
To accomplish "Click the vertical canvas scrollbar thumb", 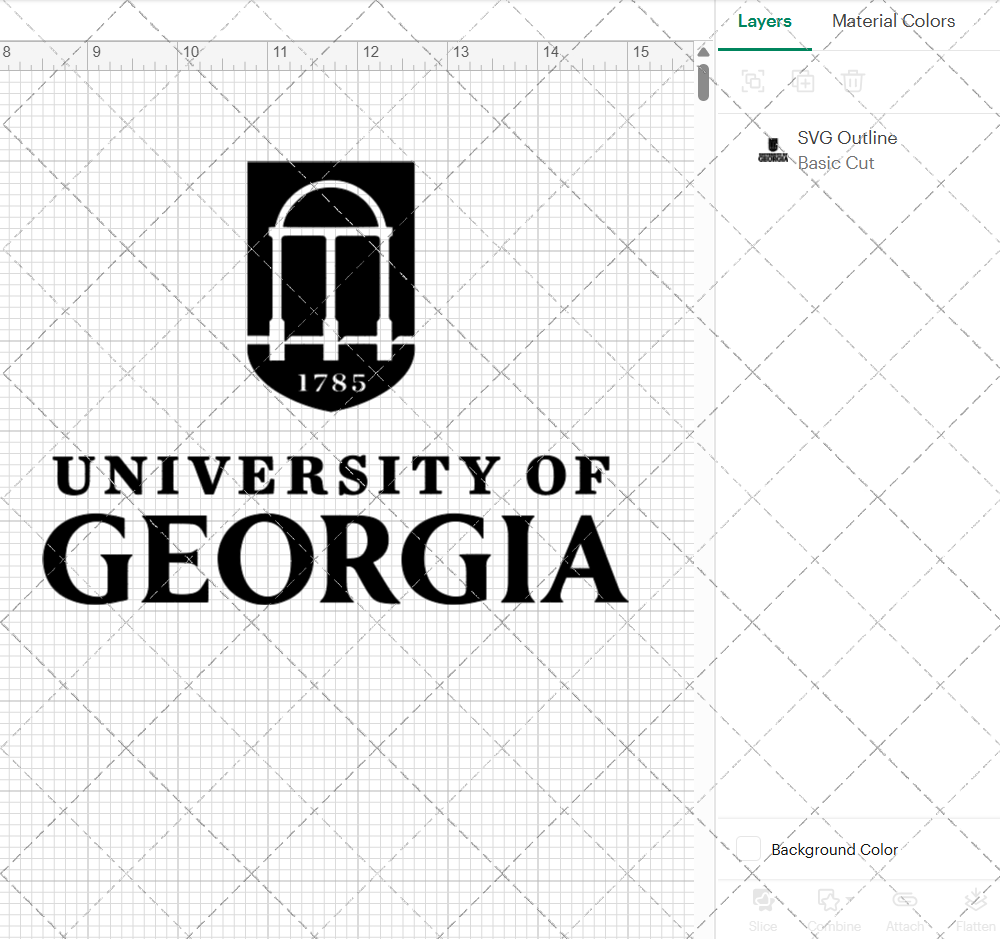I will click(703, 82).
